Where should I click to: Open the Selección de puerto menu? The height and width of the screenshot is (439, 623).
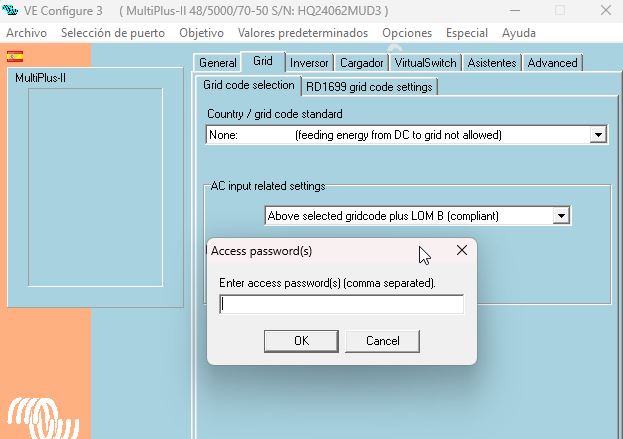tap(113, 33)
